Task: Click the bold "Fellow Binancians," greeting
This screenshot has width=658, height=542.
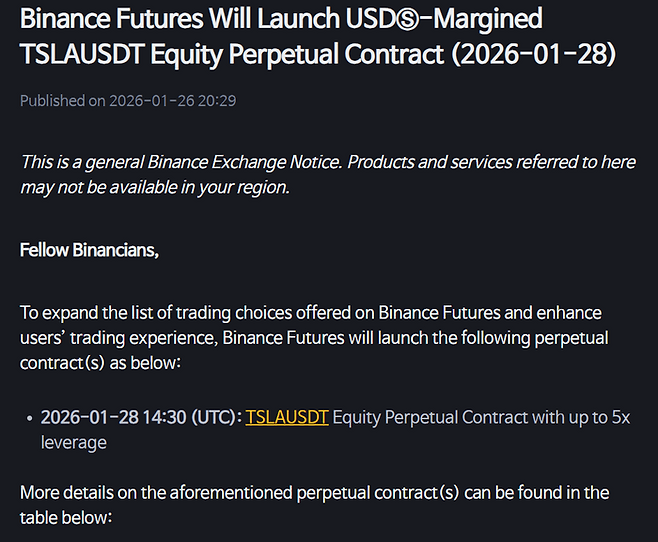Action: (89, 249)
